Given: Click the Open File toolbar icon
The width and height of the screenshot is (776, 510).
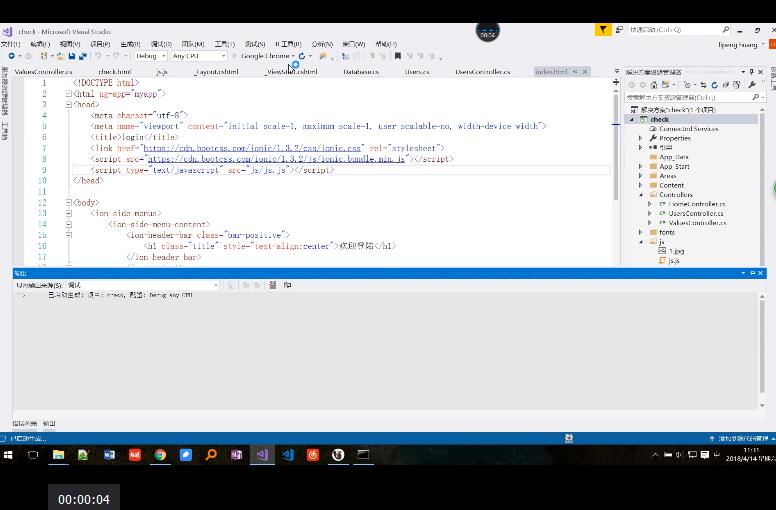Looking at the screenshot, I should click(60, 56).
